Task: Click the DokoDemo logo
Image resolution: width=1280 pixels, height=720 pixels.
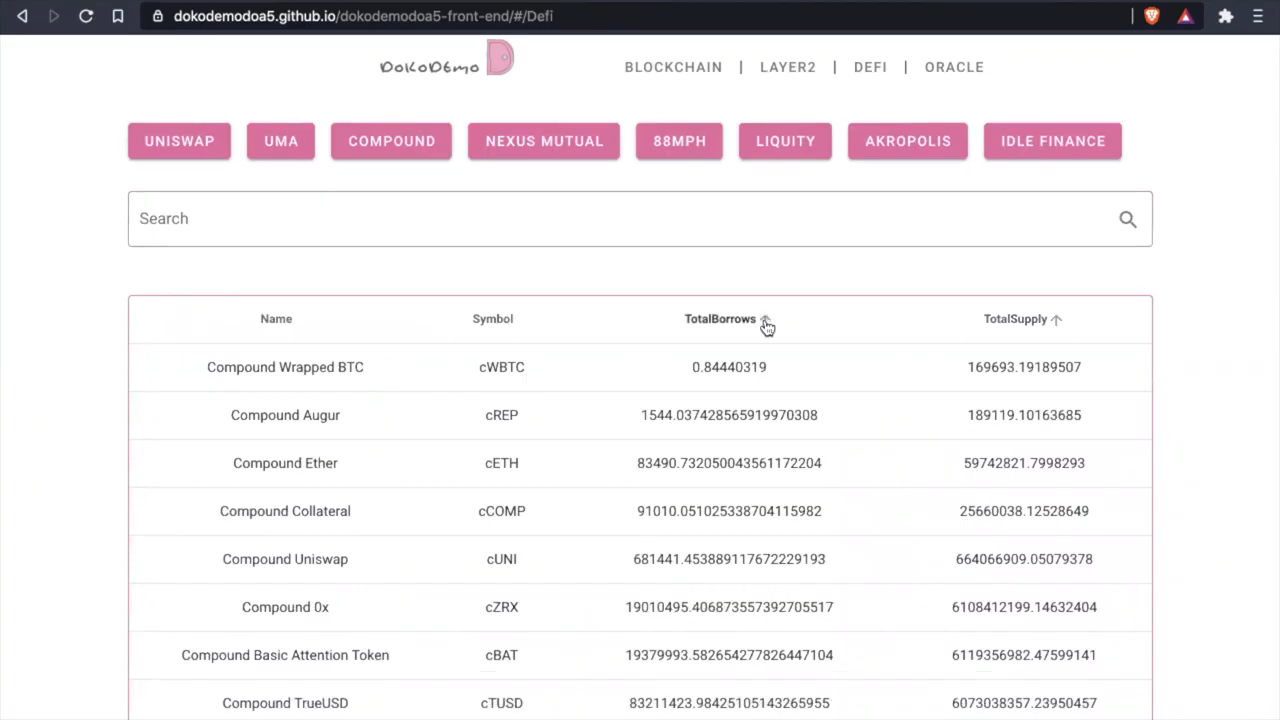Action: (447, 60)
